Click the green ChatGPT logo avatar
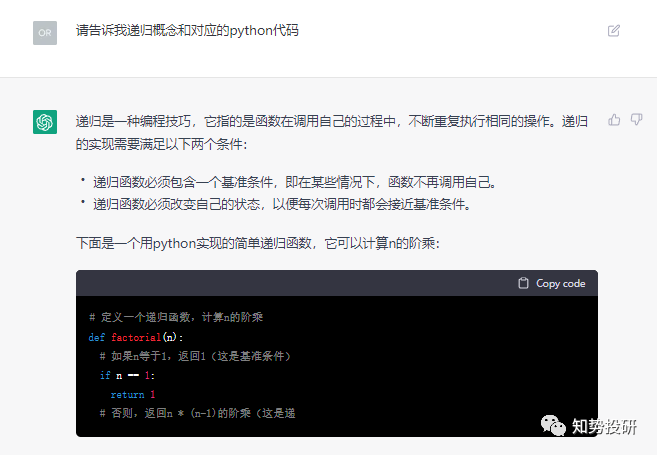The height and width of the screenshot is (455, 657). coord(45,122)
